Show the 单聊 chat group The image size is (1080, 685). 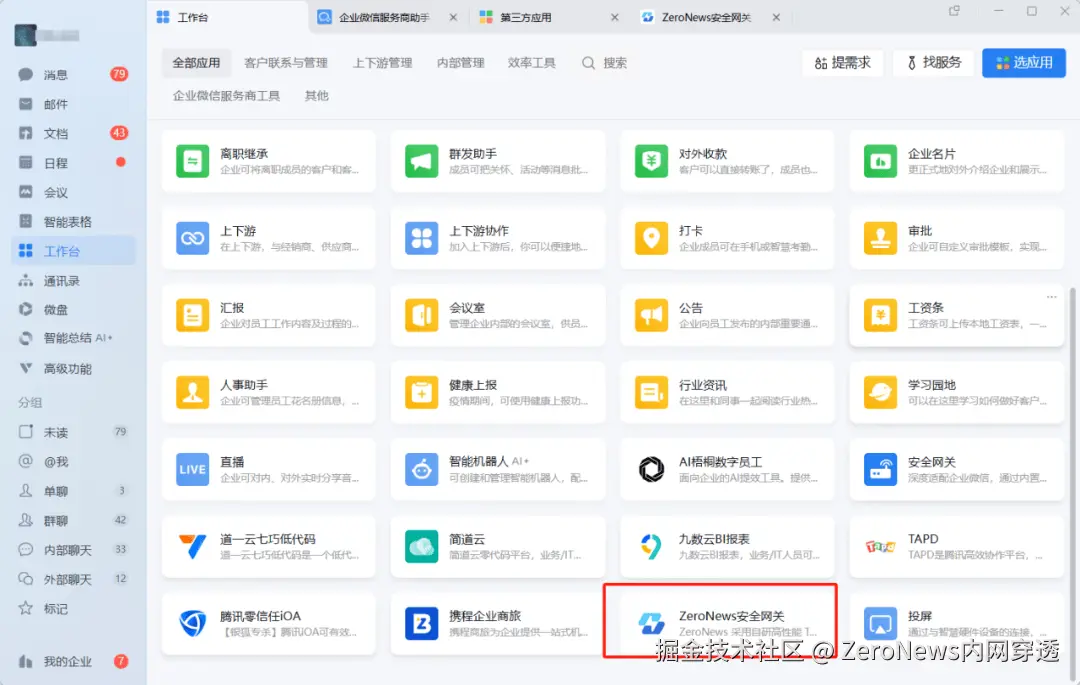(73, 491)
